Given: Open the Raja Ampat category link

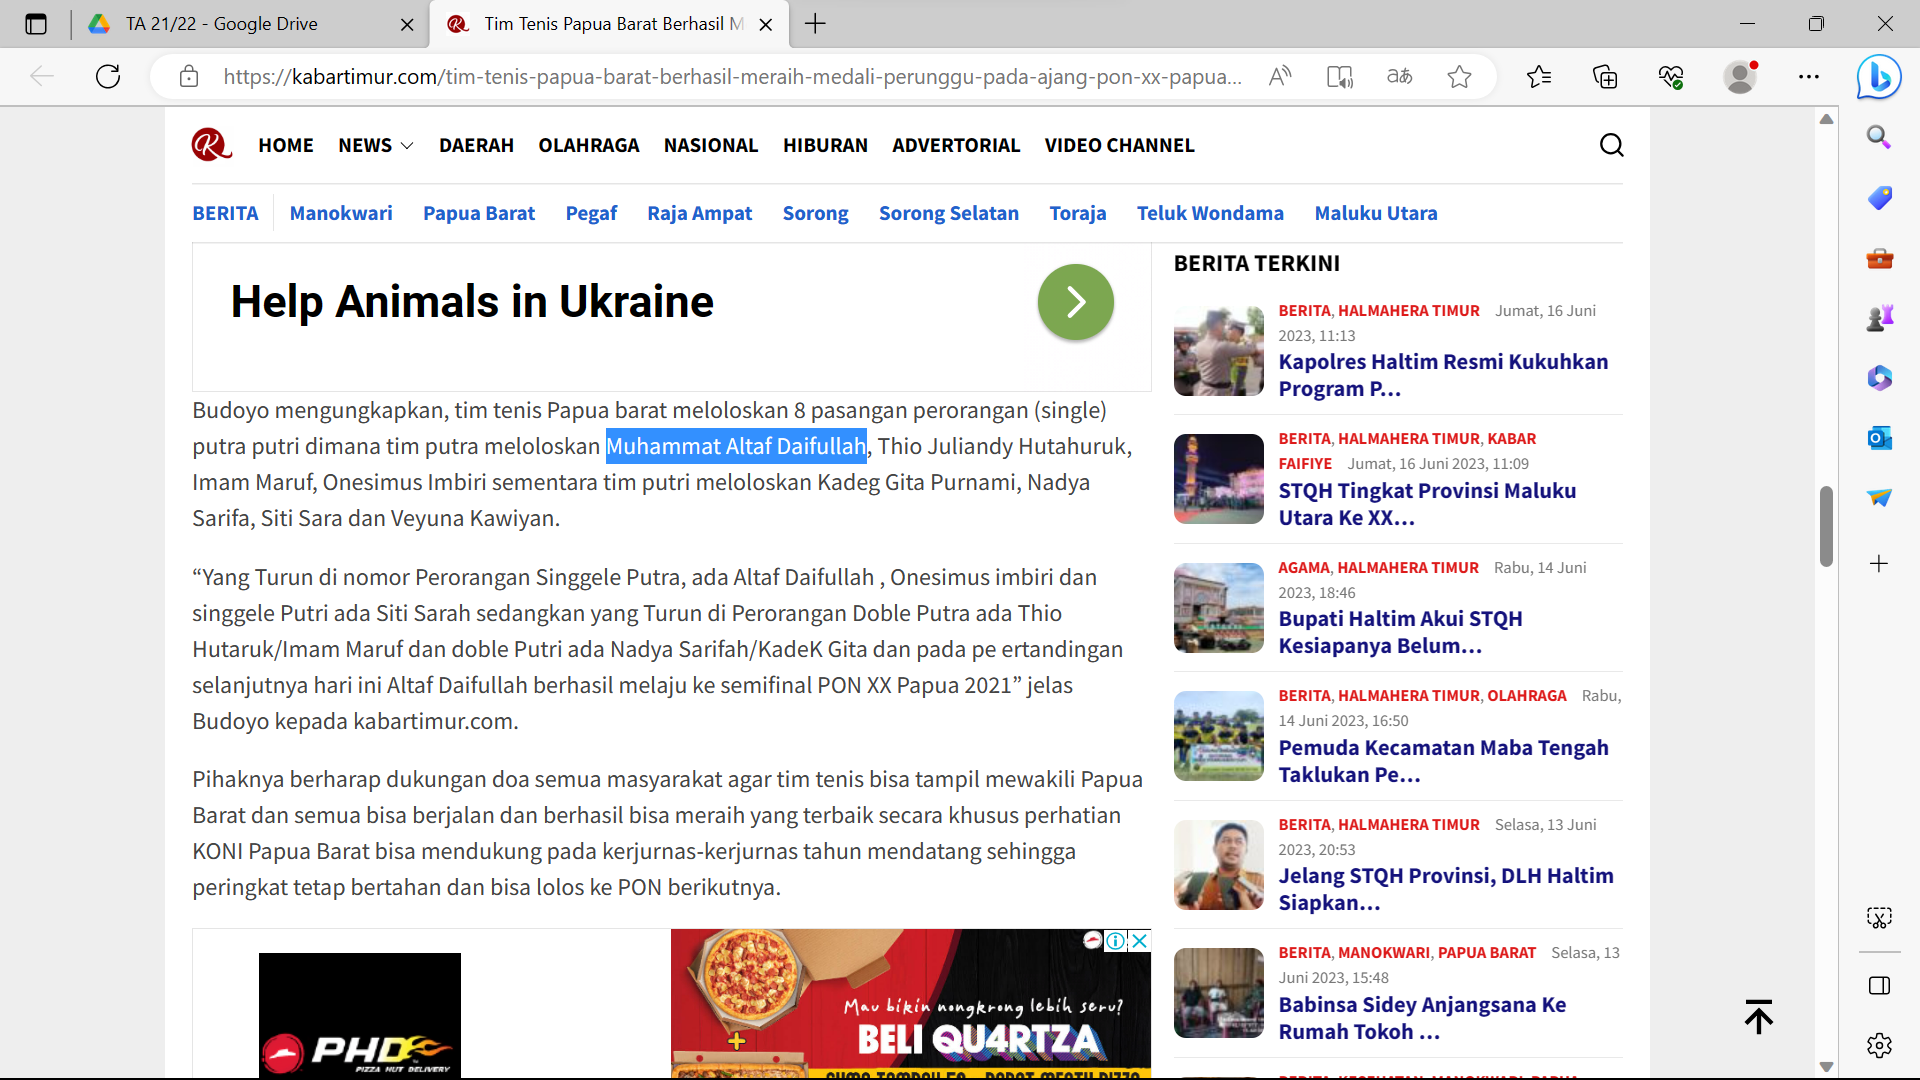Looking at the screenshot, I should (x=699, y=213).
